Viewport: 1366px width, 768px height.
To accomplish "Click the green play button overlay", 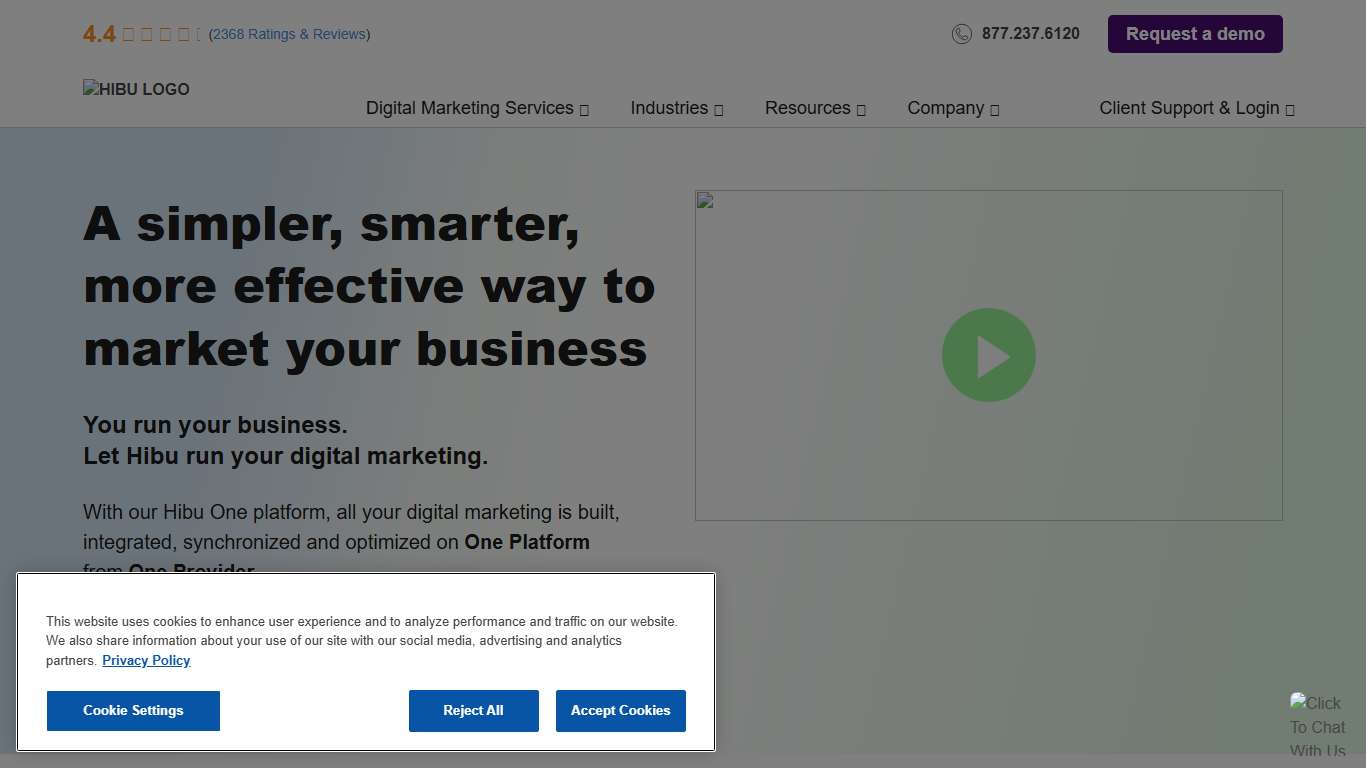I will [988, 355].
